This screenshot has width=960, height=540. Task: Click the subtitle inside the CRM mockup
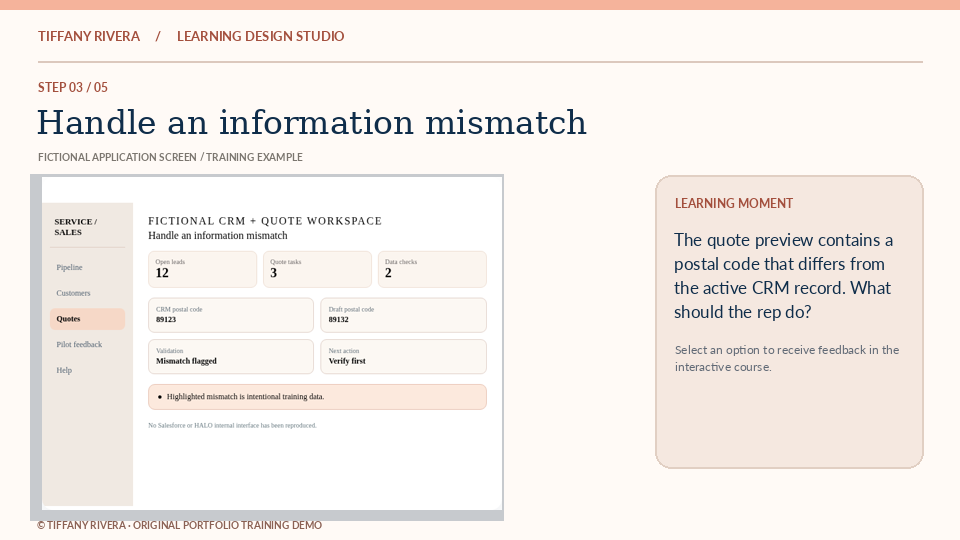coord(217,236)
